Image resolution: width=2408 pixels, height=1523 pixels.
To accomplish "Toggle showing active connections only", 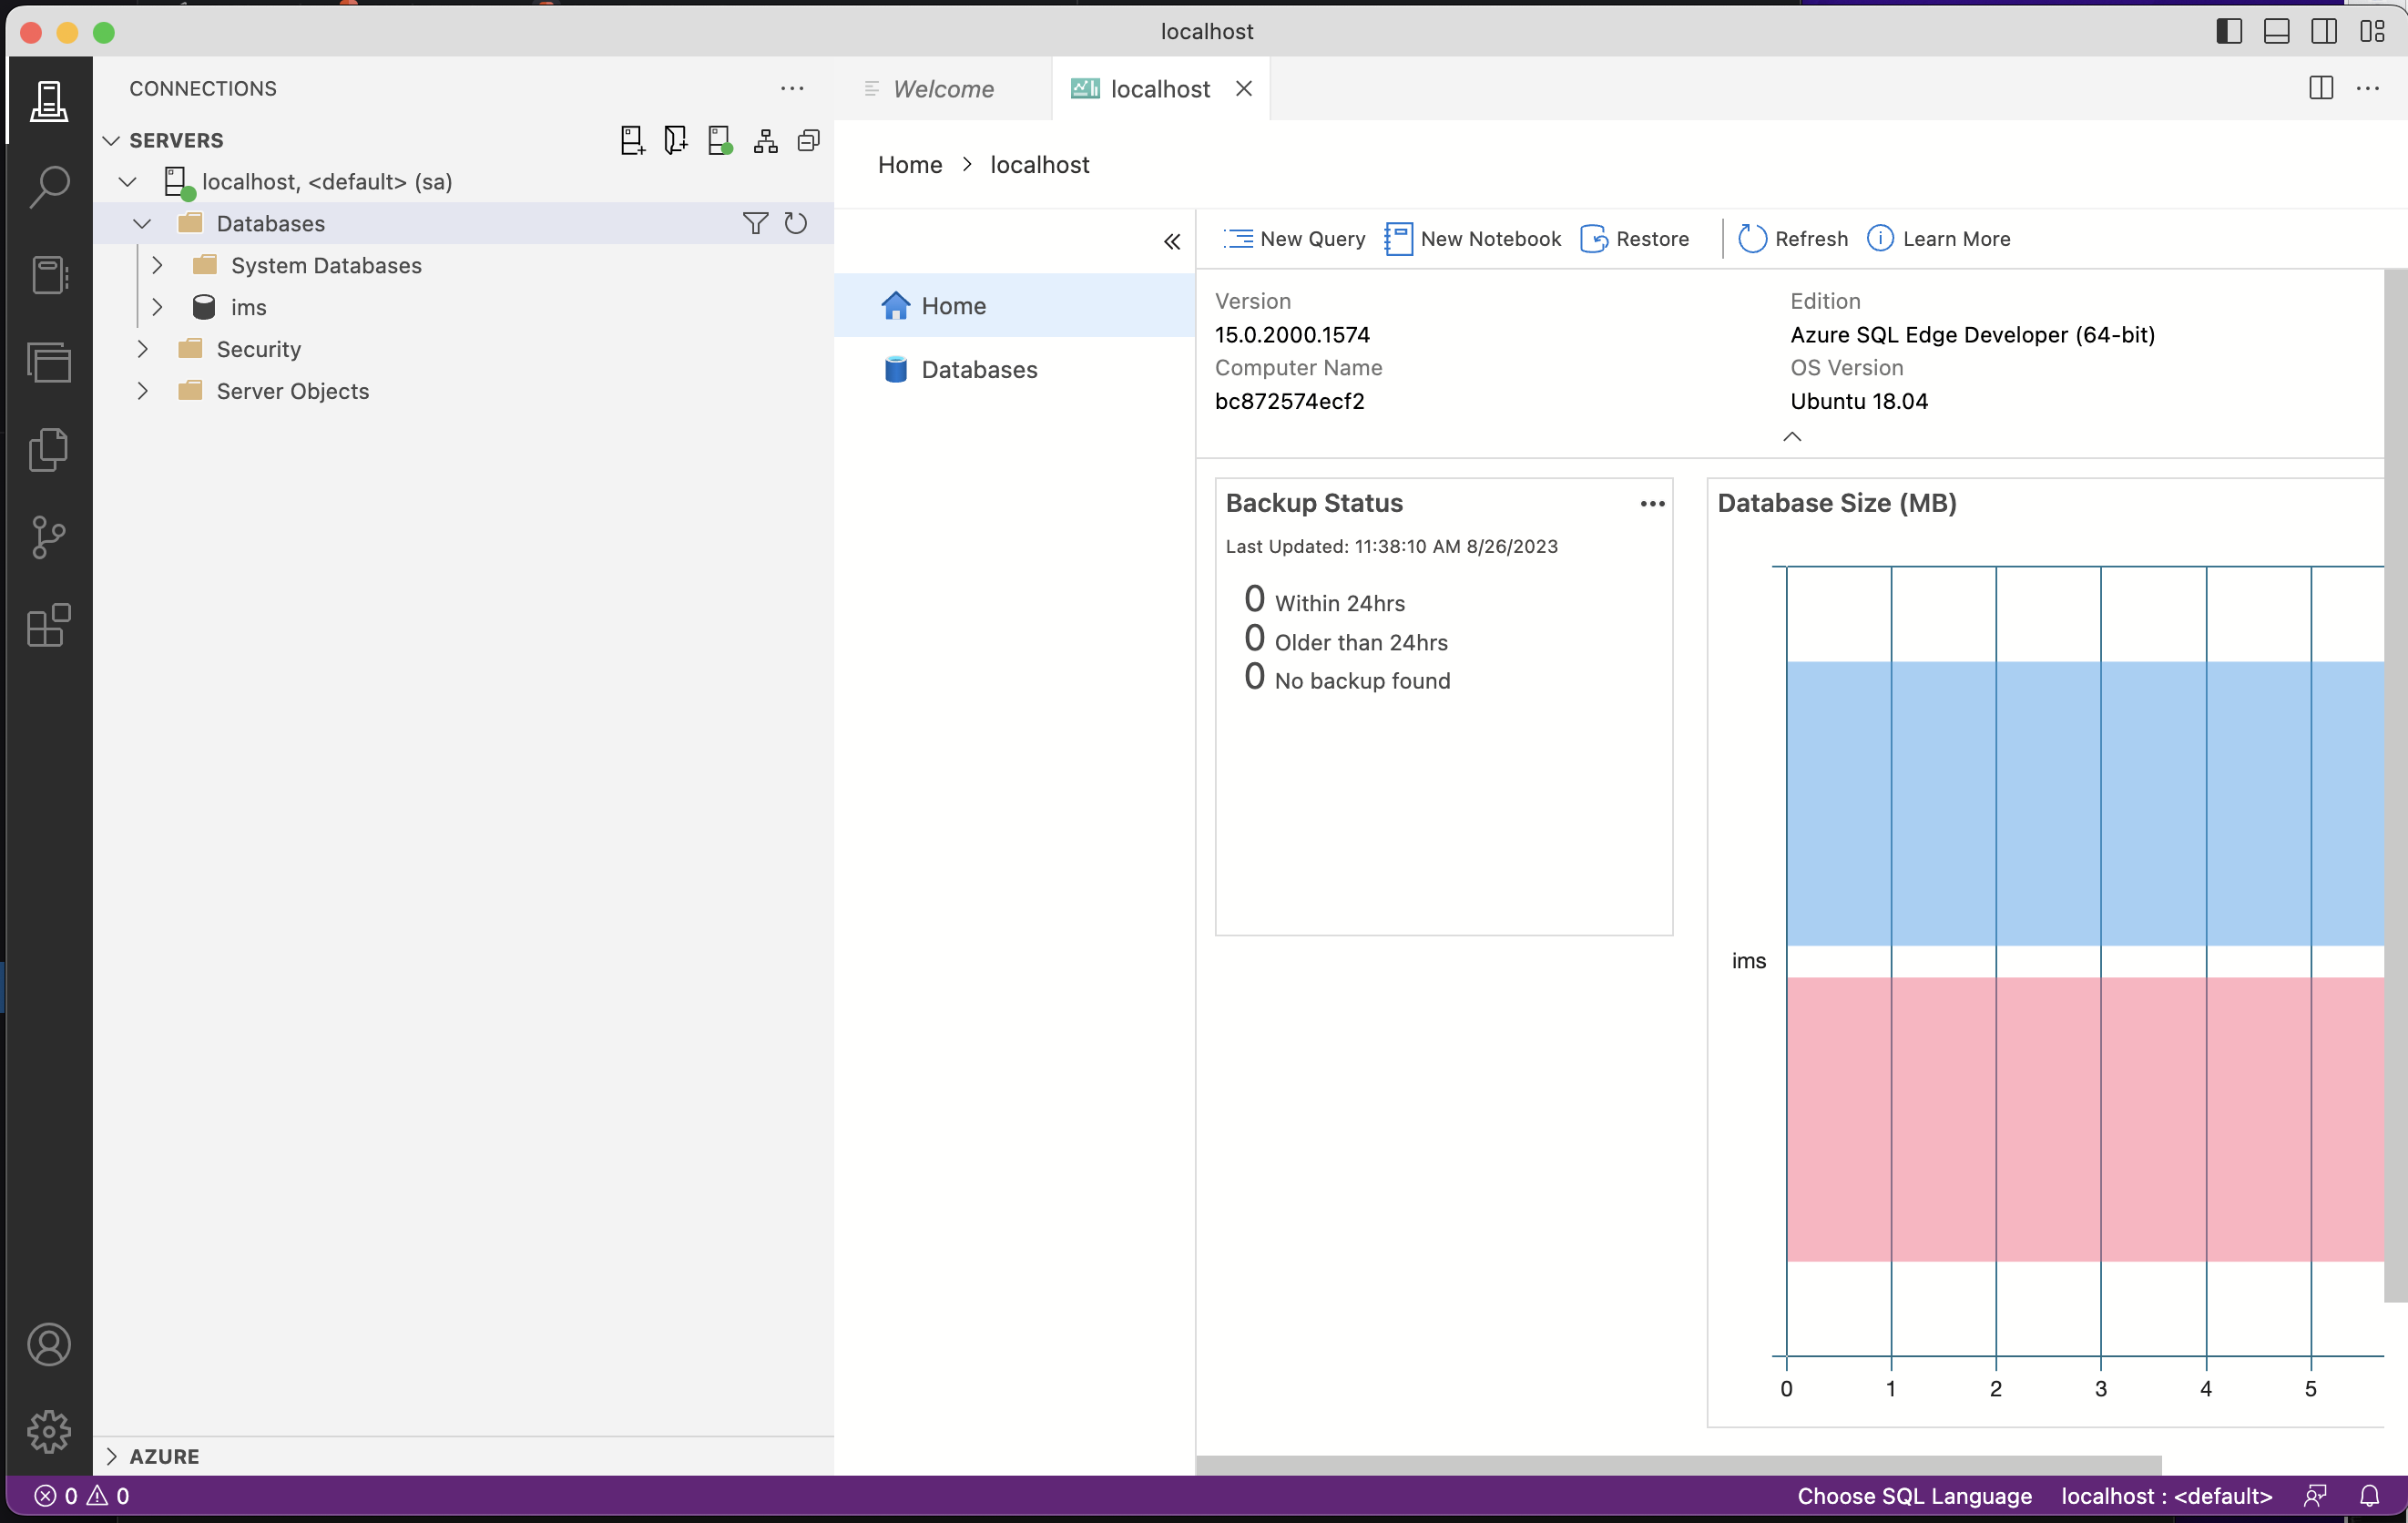I will (719, 140).
